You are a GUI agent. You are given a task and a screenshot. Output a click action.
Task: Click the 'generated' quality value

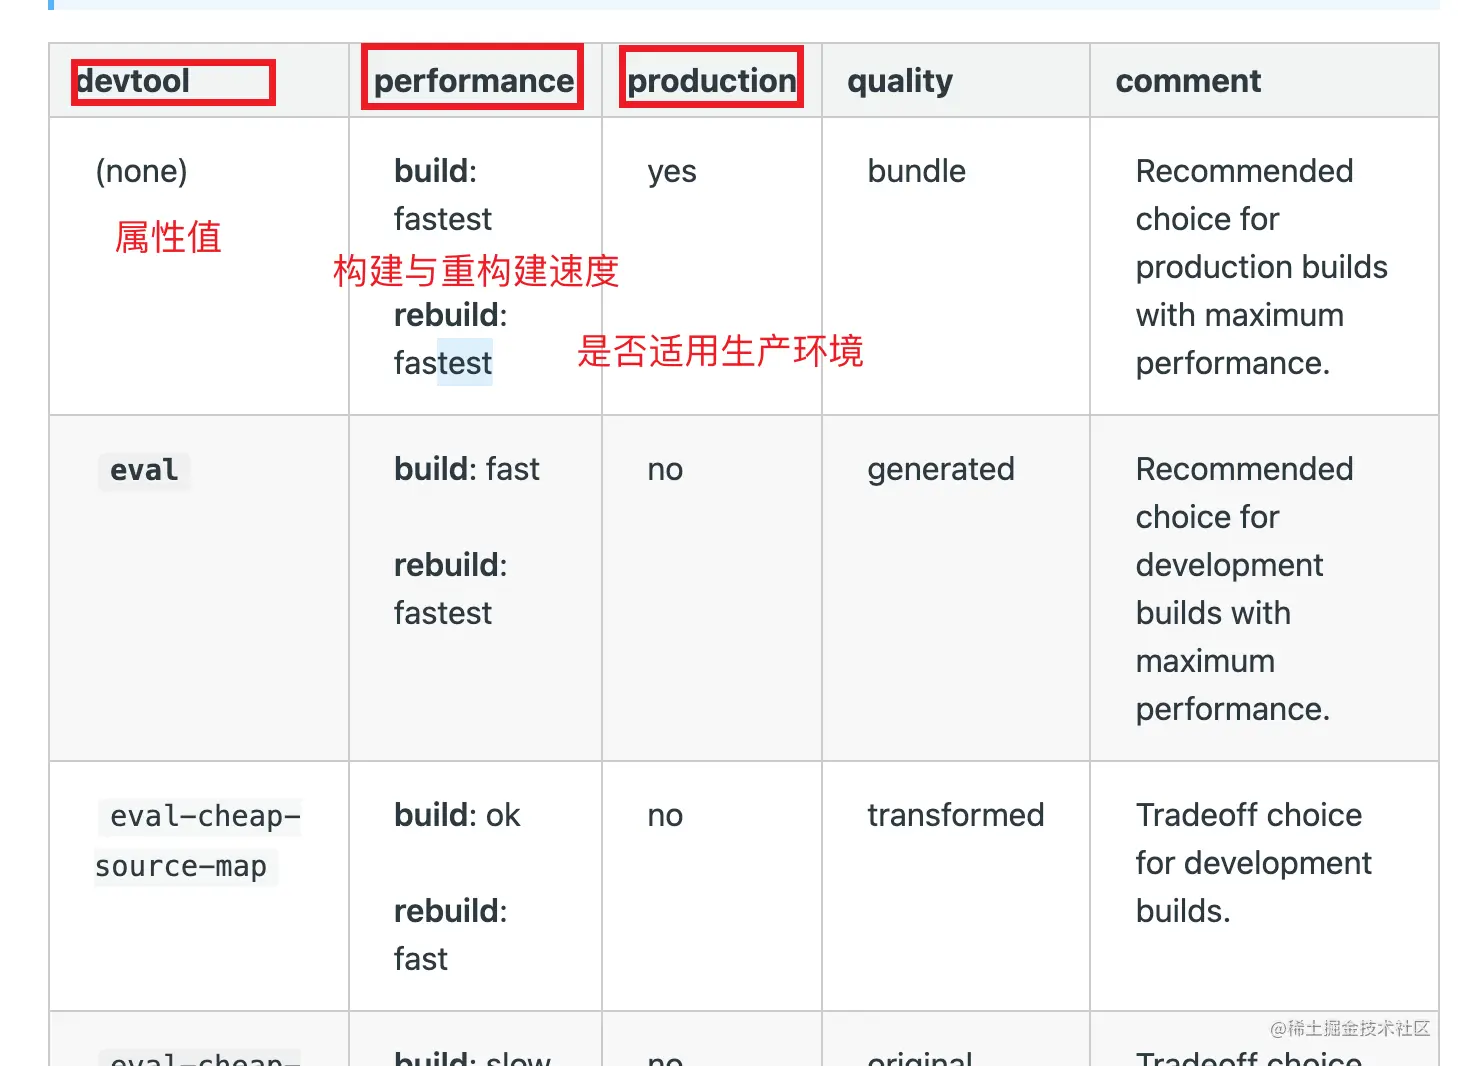click(940, 469)
